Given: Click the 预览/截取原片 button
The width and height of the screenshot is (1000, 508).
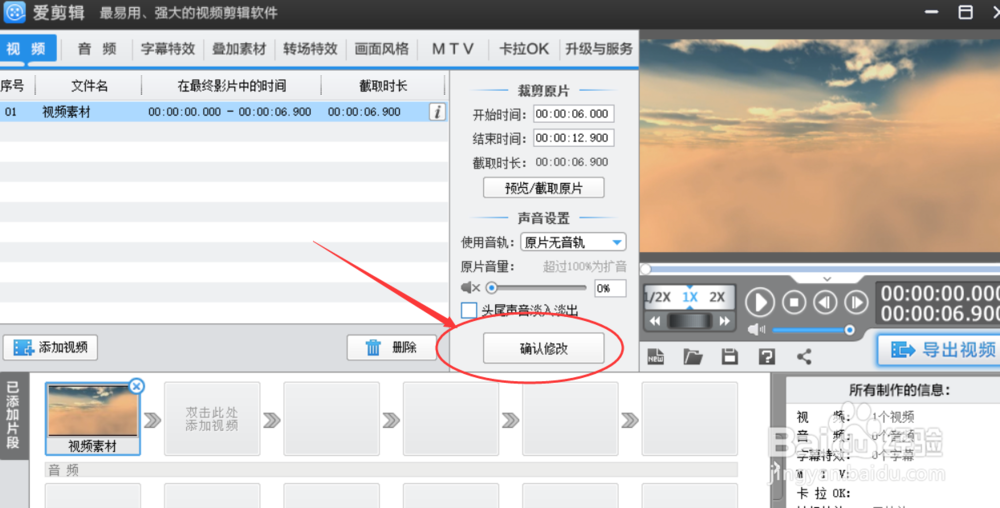Looking at the screenshot, I should point(543,188).
